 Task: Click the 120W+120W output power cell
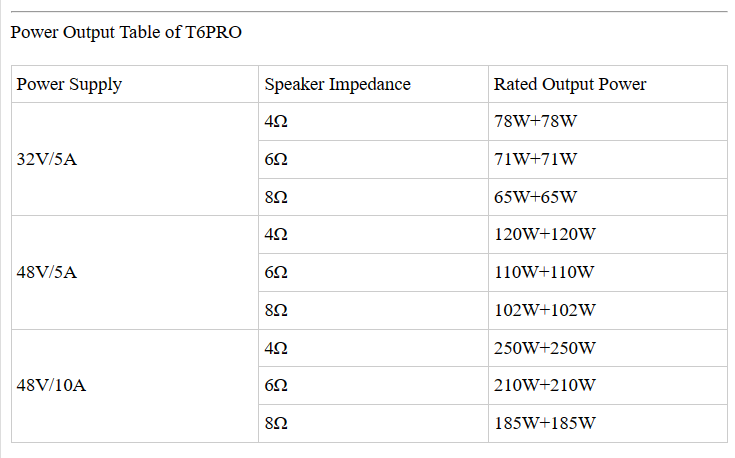[545, 235]
